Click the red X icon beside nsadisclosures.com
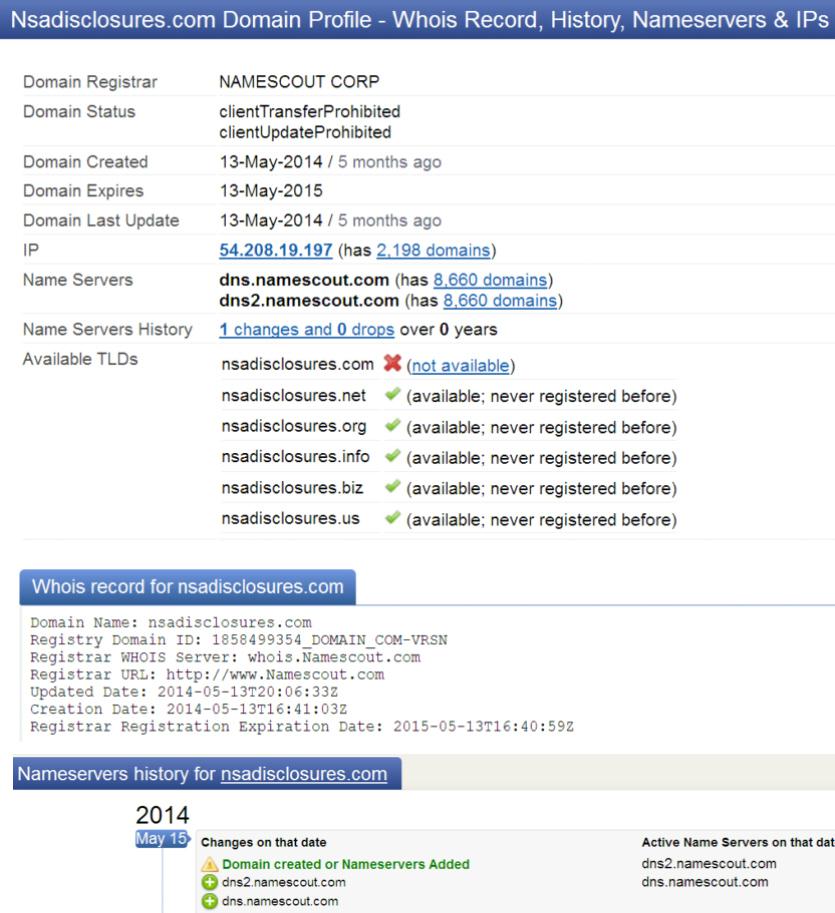This screenshot has width=835, height=913. [x=392, y=363]
